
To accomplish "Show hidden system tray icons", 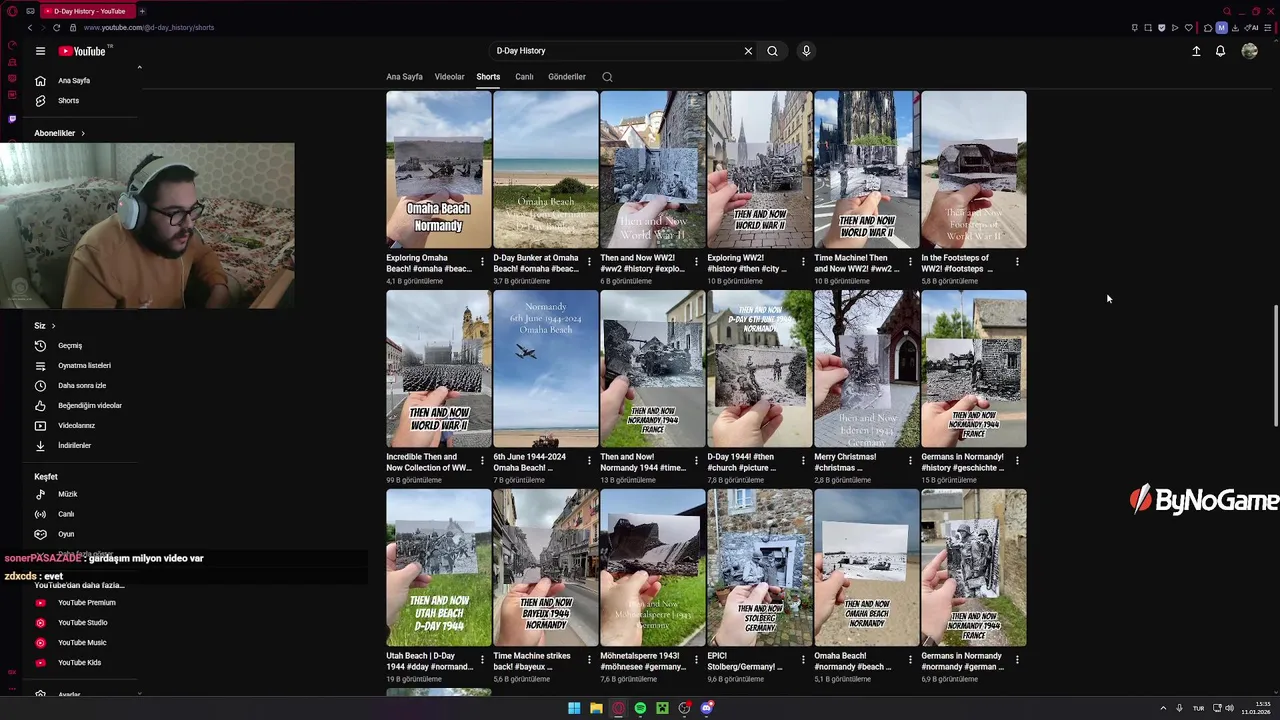I will (1163, 708).
